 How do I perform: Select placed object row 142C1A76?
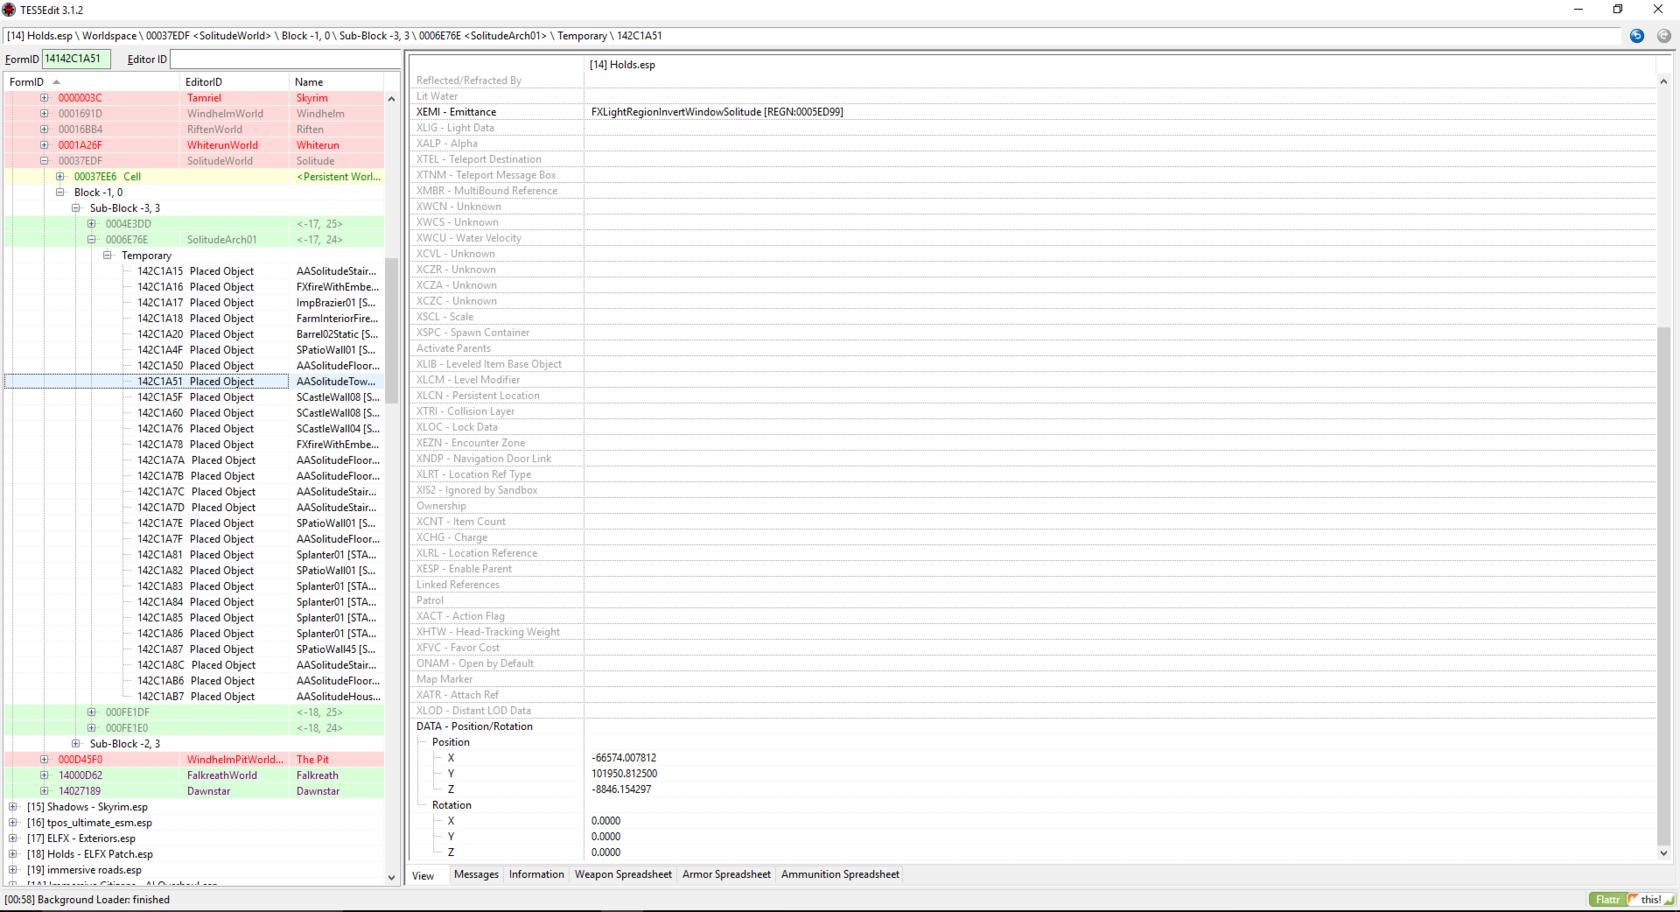pyautogui.click(x=195, y=429)
